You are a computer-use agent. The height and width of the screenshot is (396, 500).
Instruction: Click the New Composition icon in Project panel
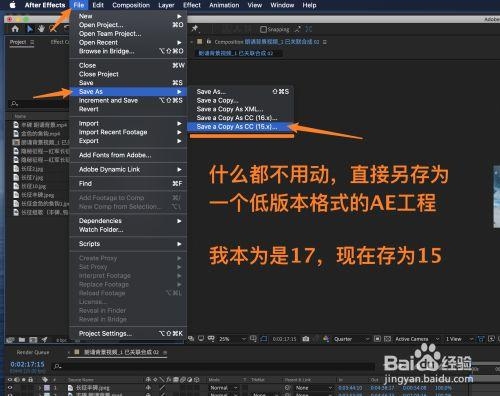[33, 340]
